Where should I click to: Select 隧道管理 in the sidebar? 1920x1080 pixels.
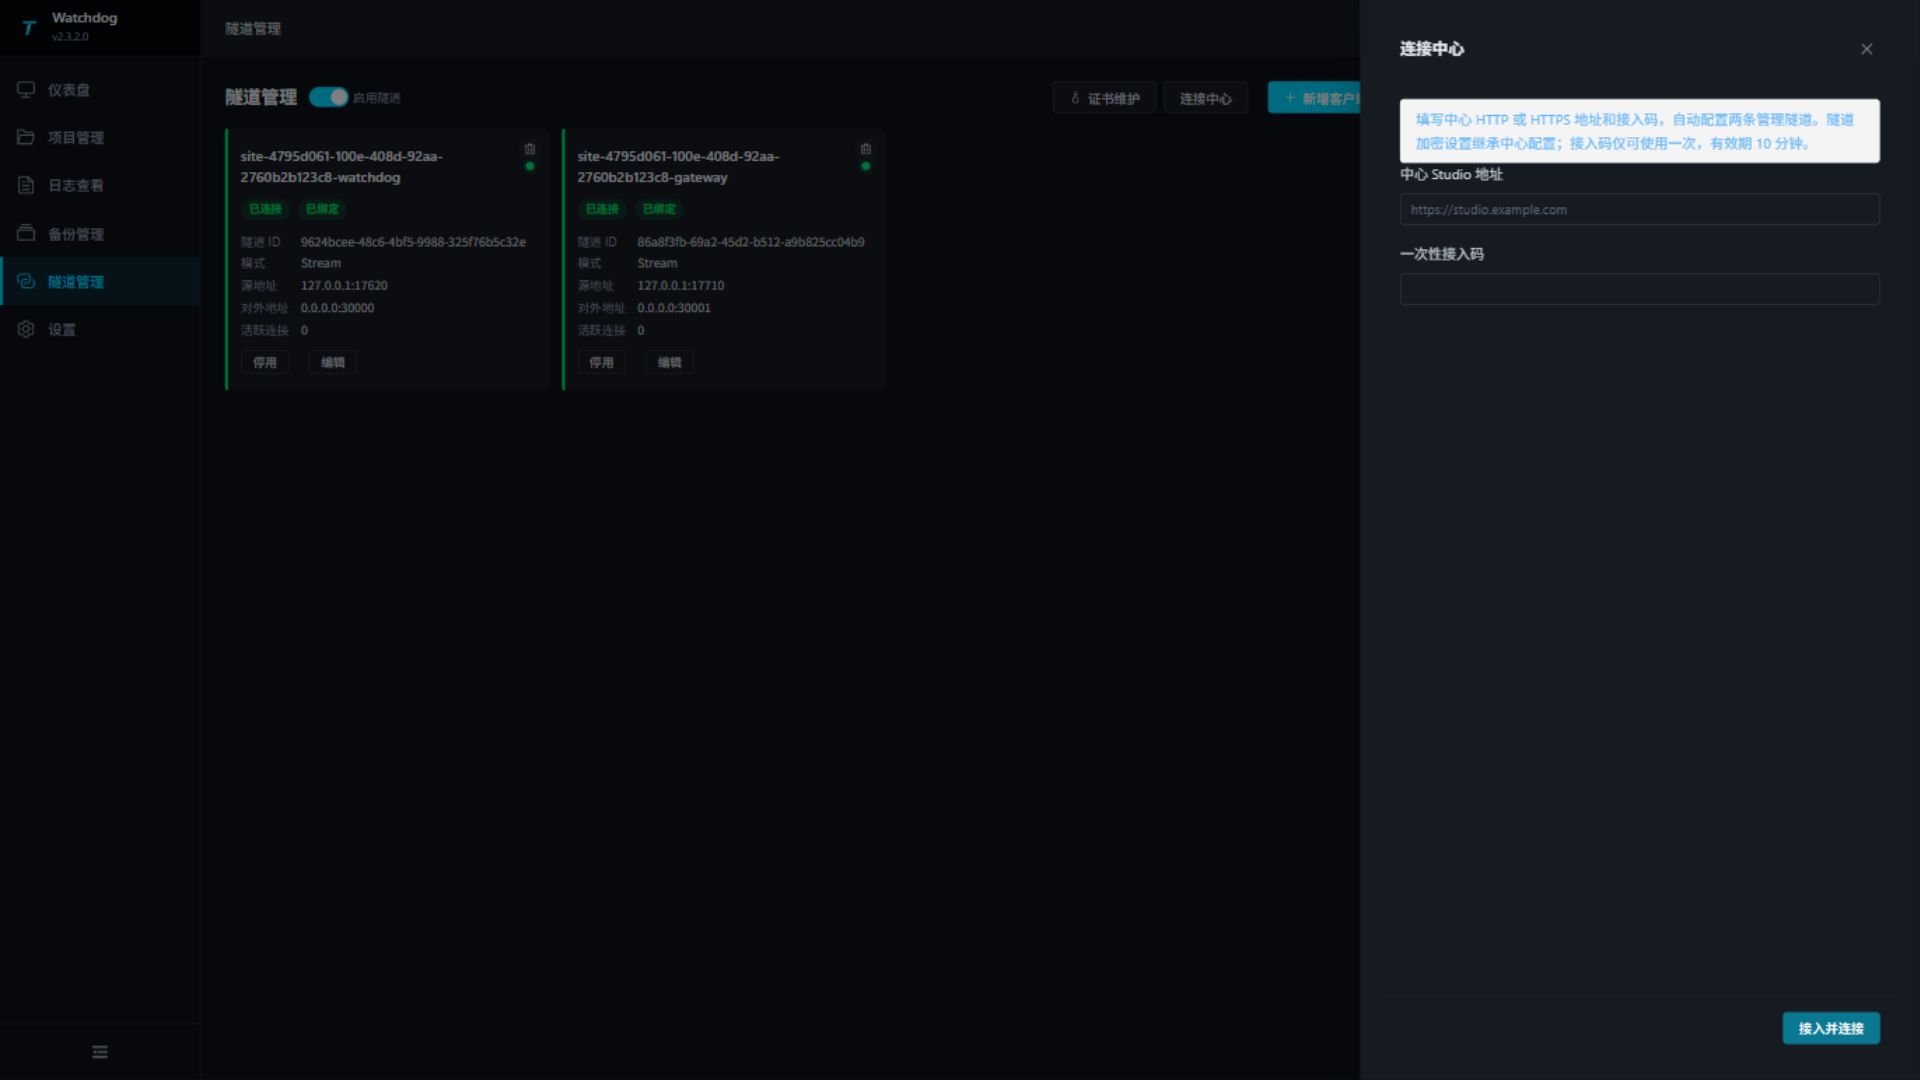coord(100,281)
